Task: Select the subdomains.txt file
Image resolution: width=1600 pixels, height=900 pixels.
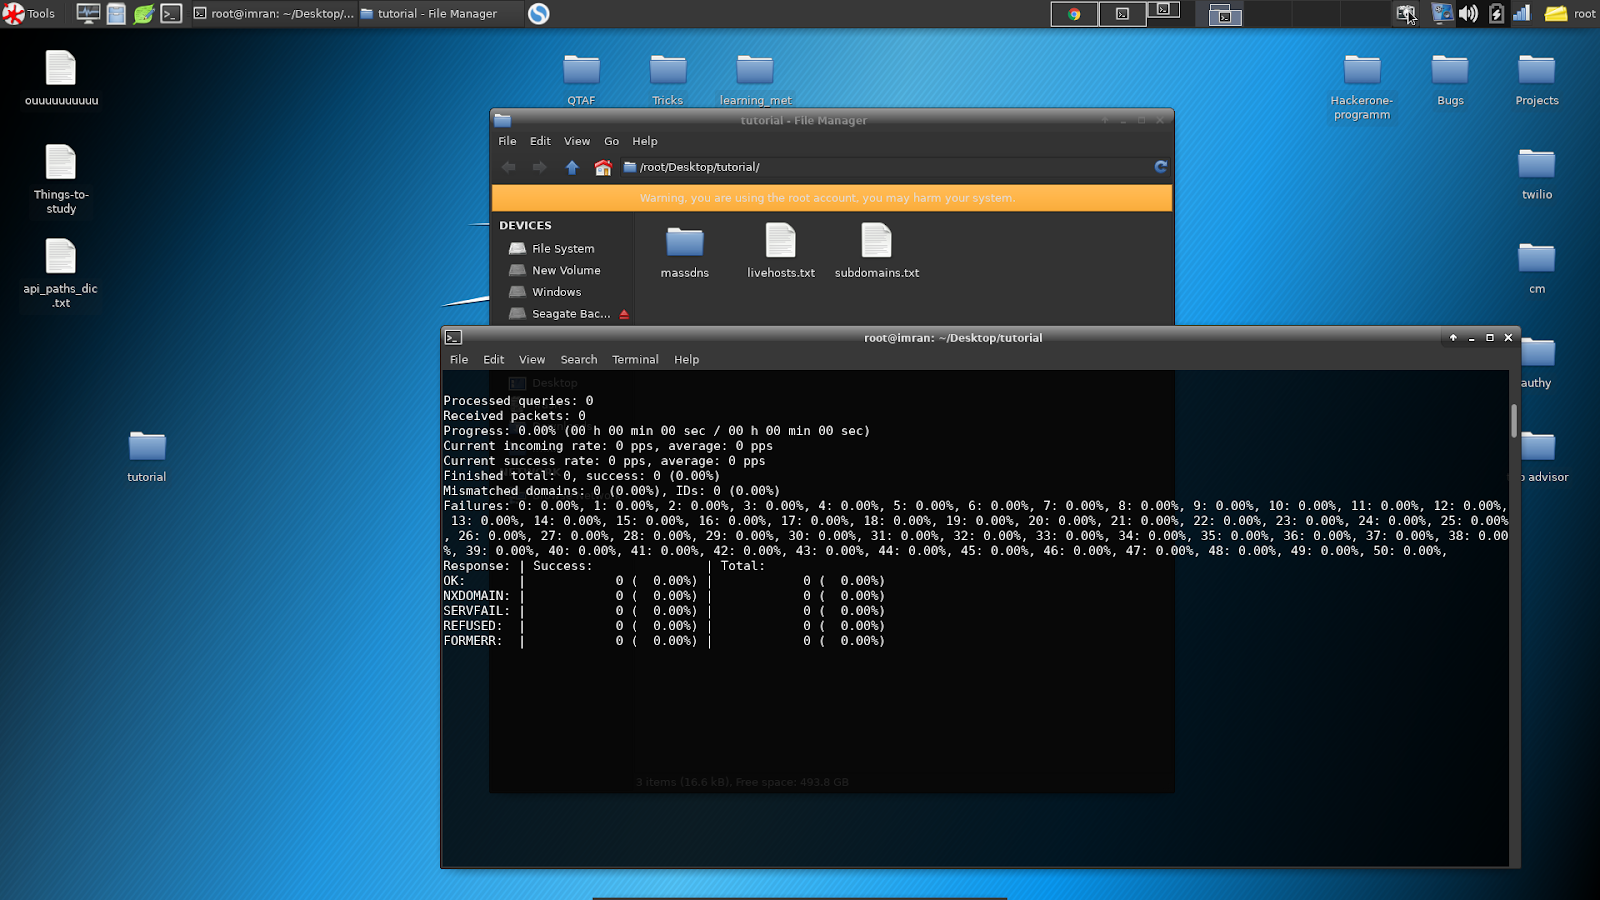Action: tap(877, 251)
